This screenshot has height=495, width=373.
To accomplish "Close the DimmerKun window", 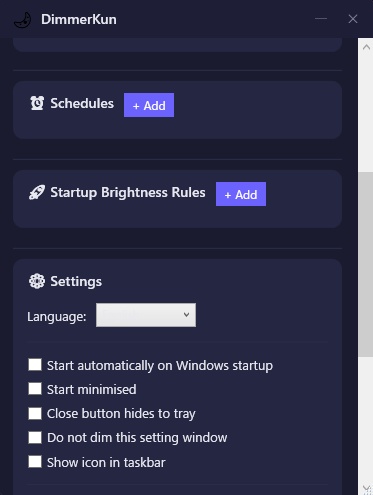I will coord(353,19).
